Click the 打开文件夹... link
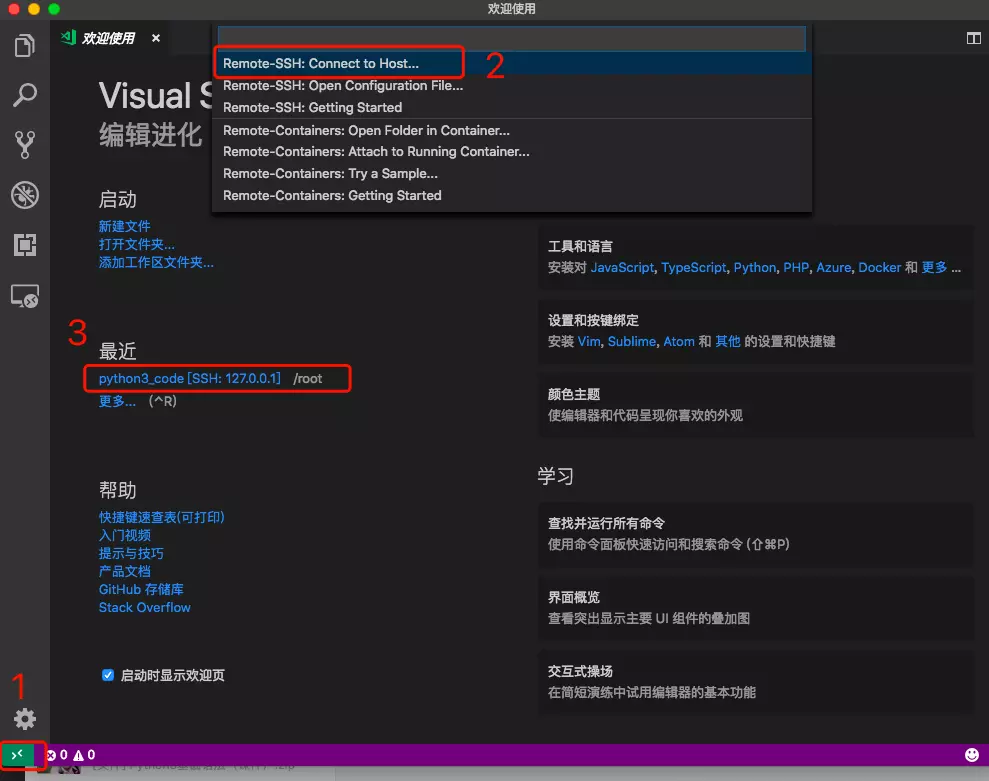This screenshot has height=781, width=989. click(137, 244)
